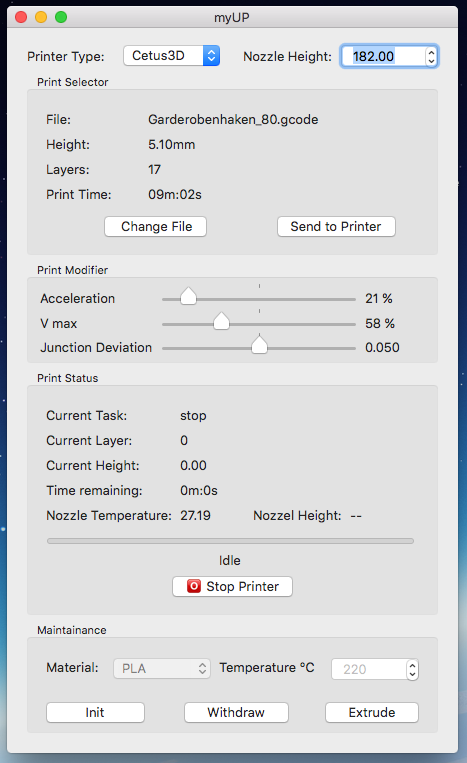Viewport: 467px width, 763px height.
Task: Click the Junction Deviation slider handle
Action: [x=259, y=345]
